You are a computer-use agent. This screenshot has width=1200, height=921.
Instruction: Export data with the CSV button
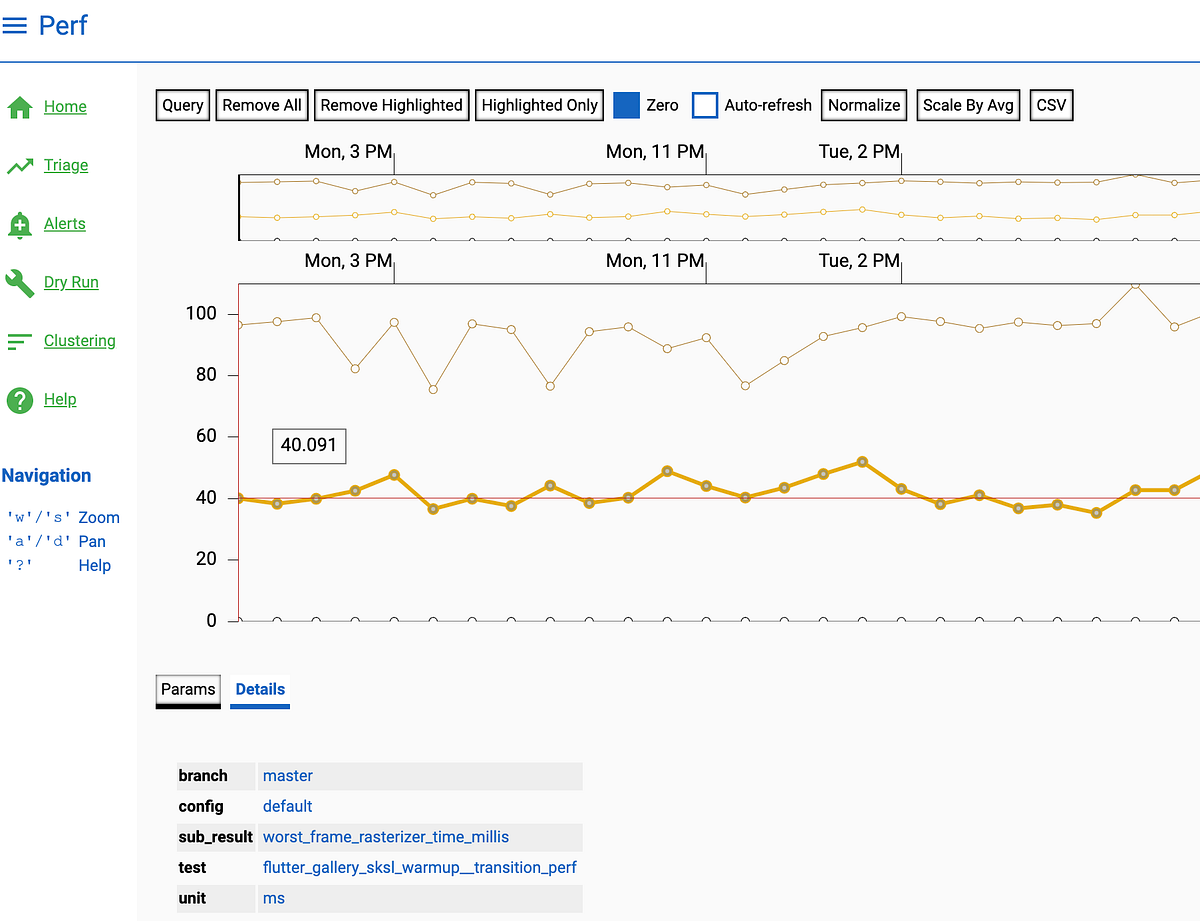[x=1051, y=104]
